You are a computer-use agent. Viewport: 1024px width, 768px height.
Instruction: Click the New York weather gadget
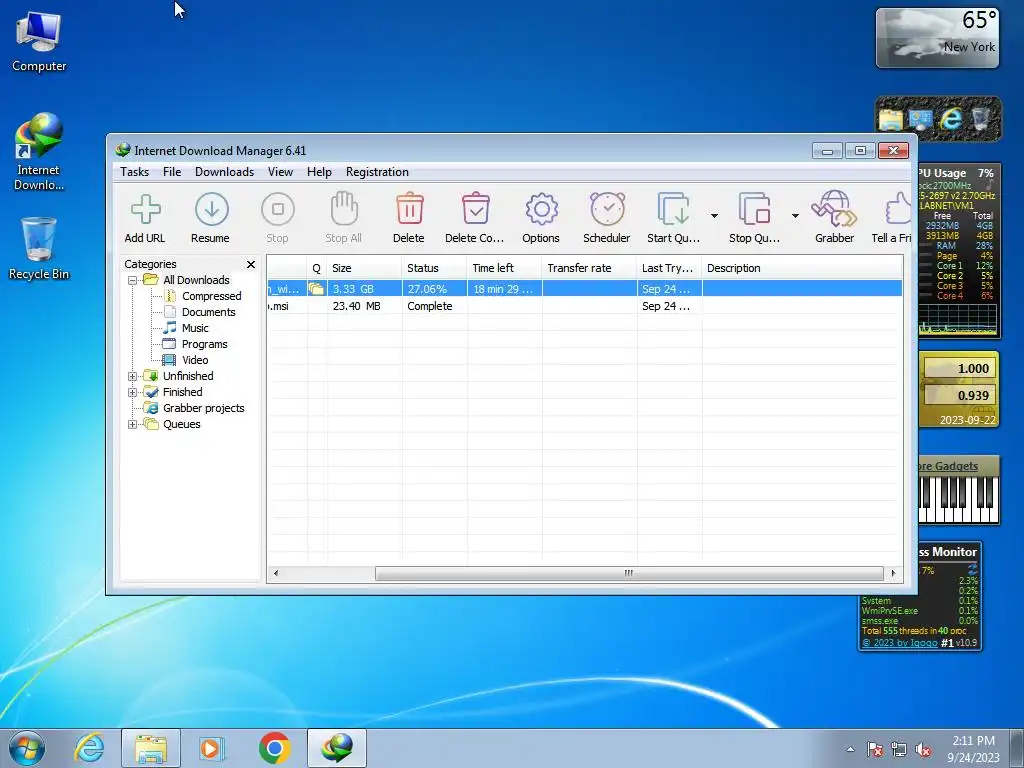point(937,38)
